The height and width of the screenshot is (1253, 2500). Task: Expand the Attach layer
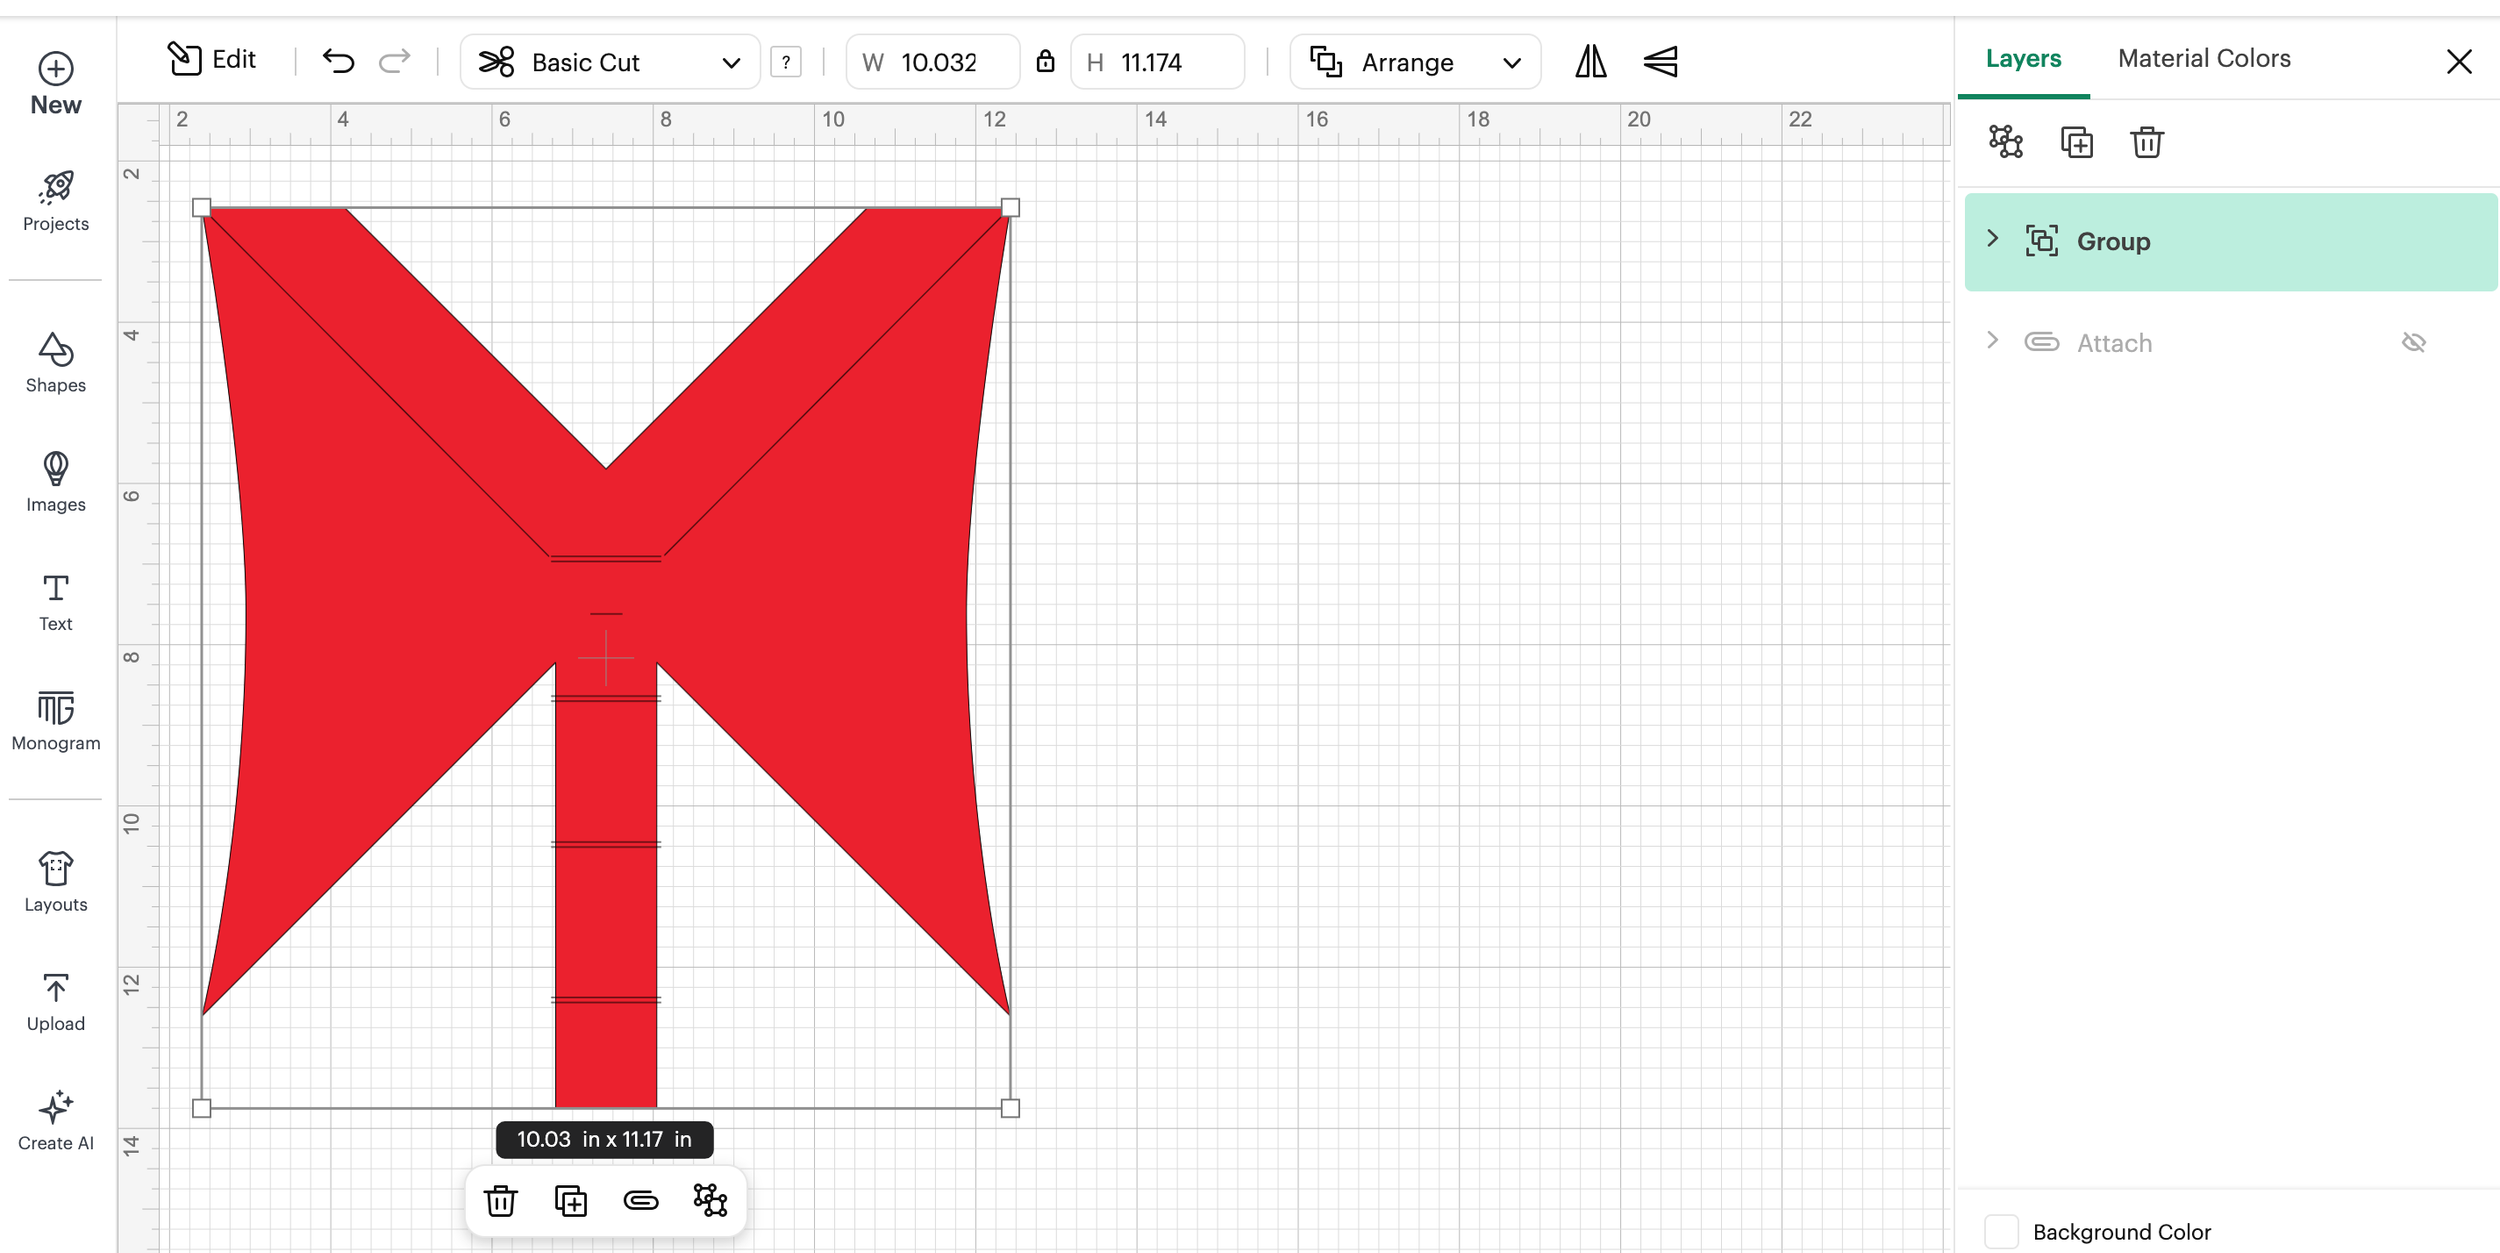[x=1992, y=341]
